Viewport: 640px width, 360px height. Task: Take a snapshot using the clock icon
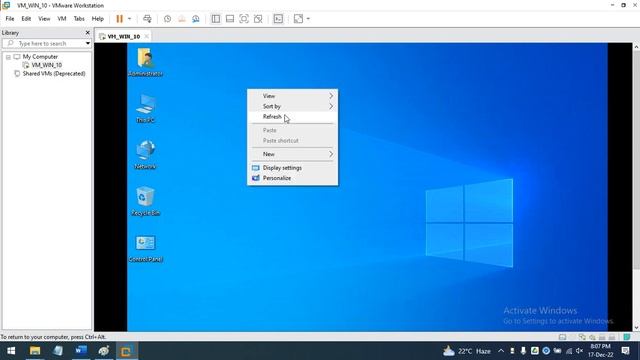pyautogui.click(x=167, y=19)
